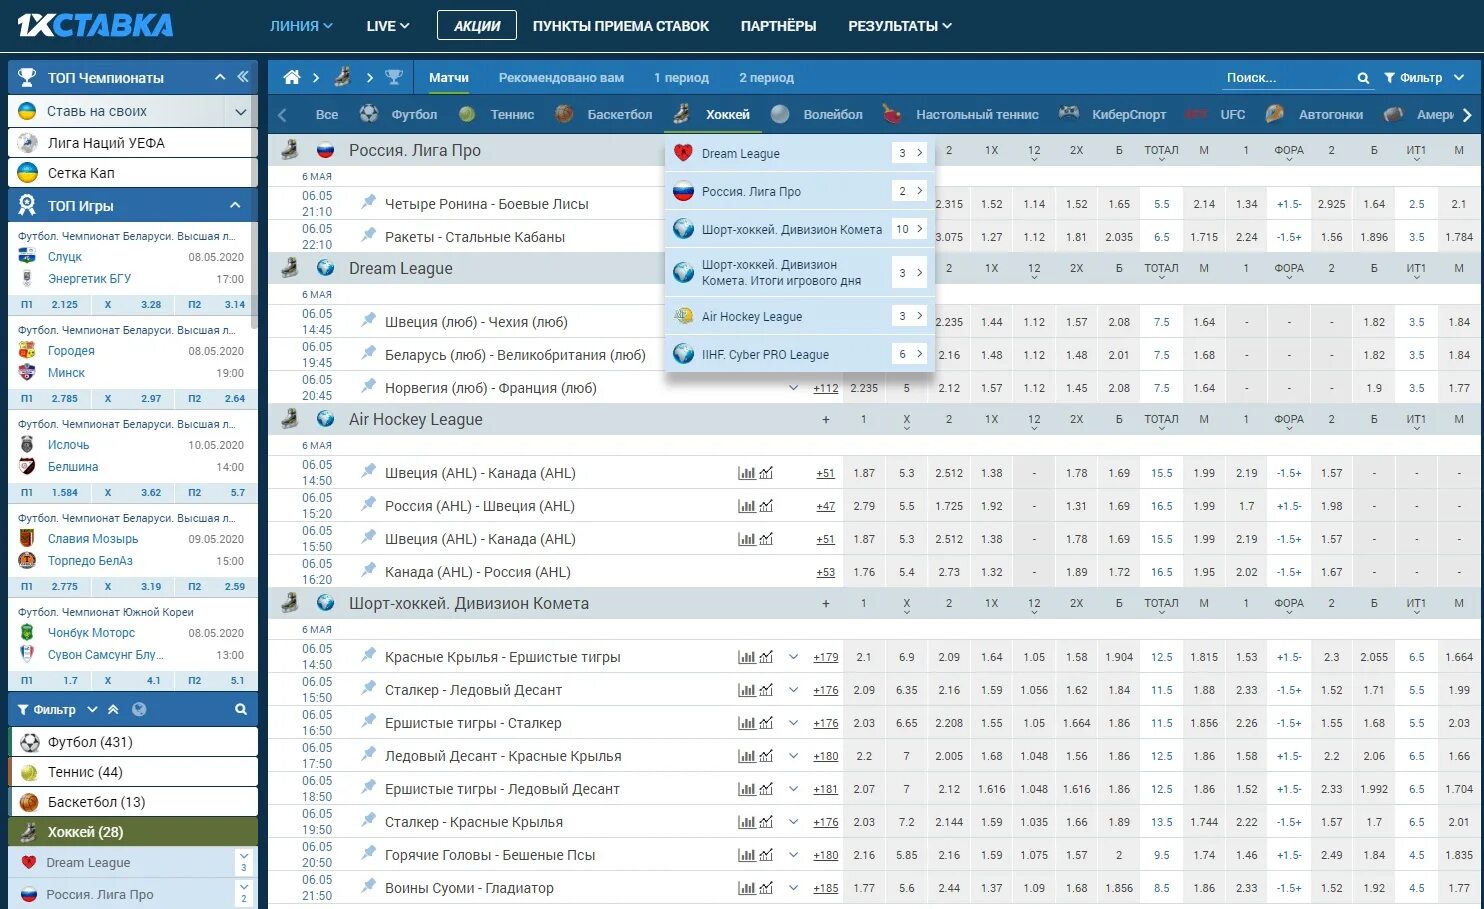This screenshot has width=1484, height=909.
Task: Open ПАРТНЁРЫ link
Action: (x=778, y=26)
